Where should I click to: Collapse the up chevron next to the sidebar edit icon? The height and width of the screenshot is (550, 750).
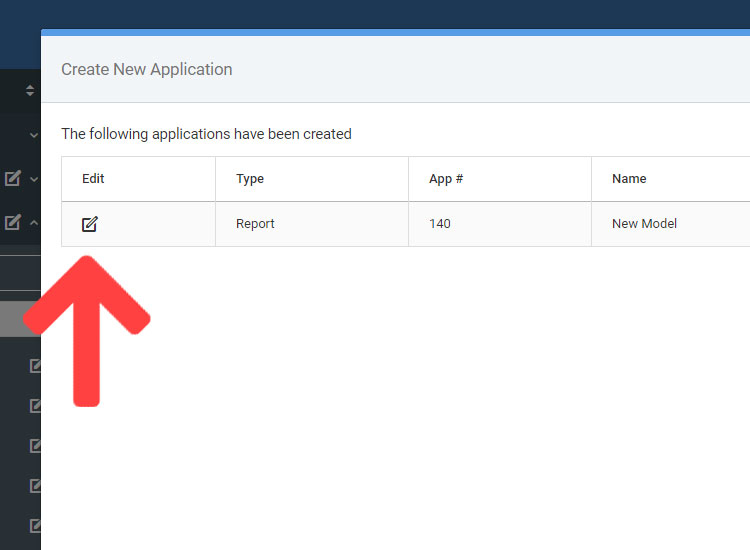(x=33, y=222)
